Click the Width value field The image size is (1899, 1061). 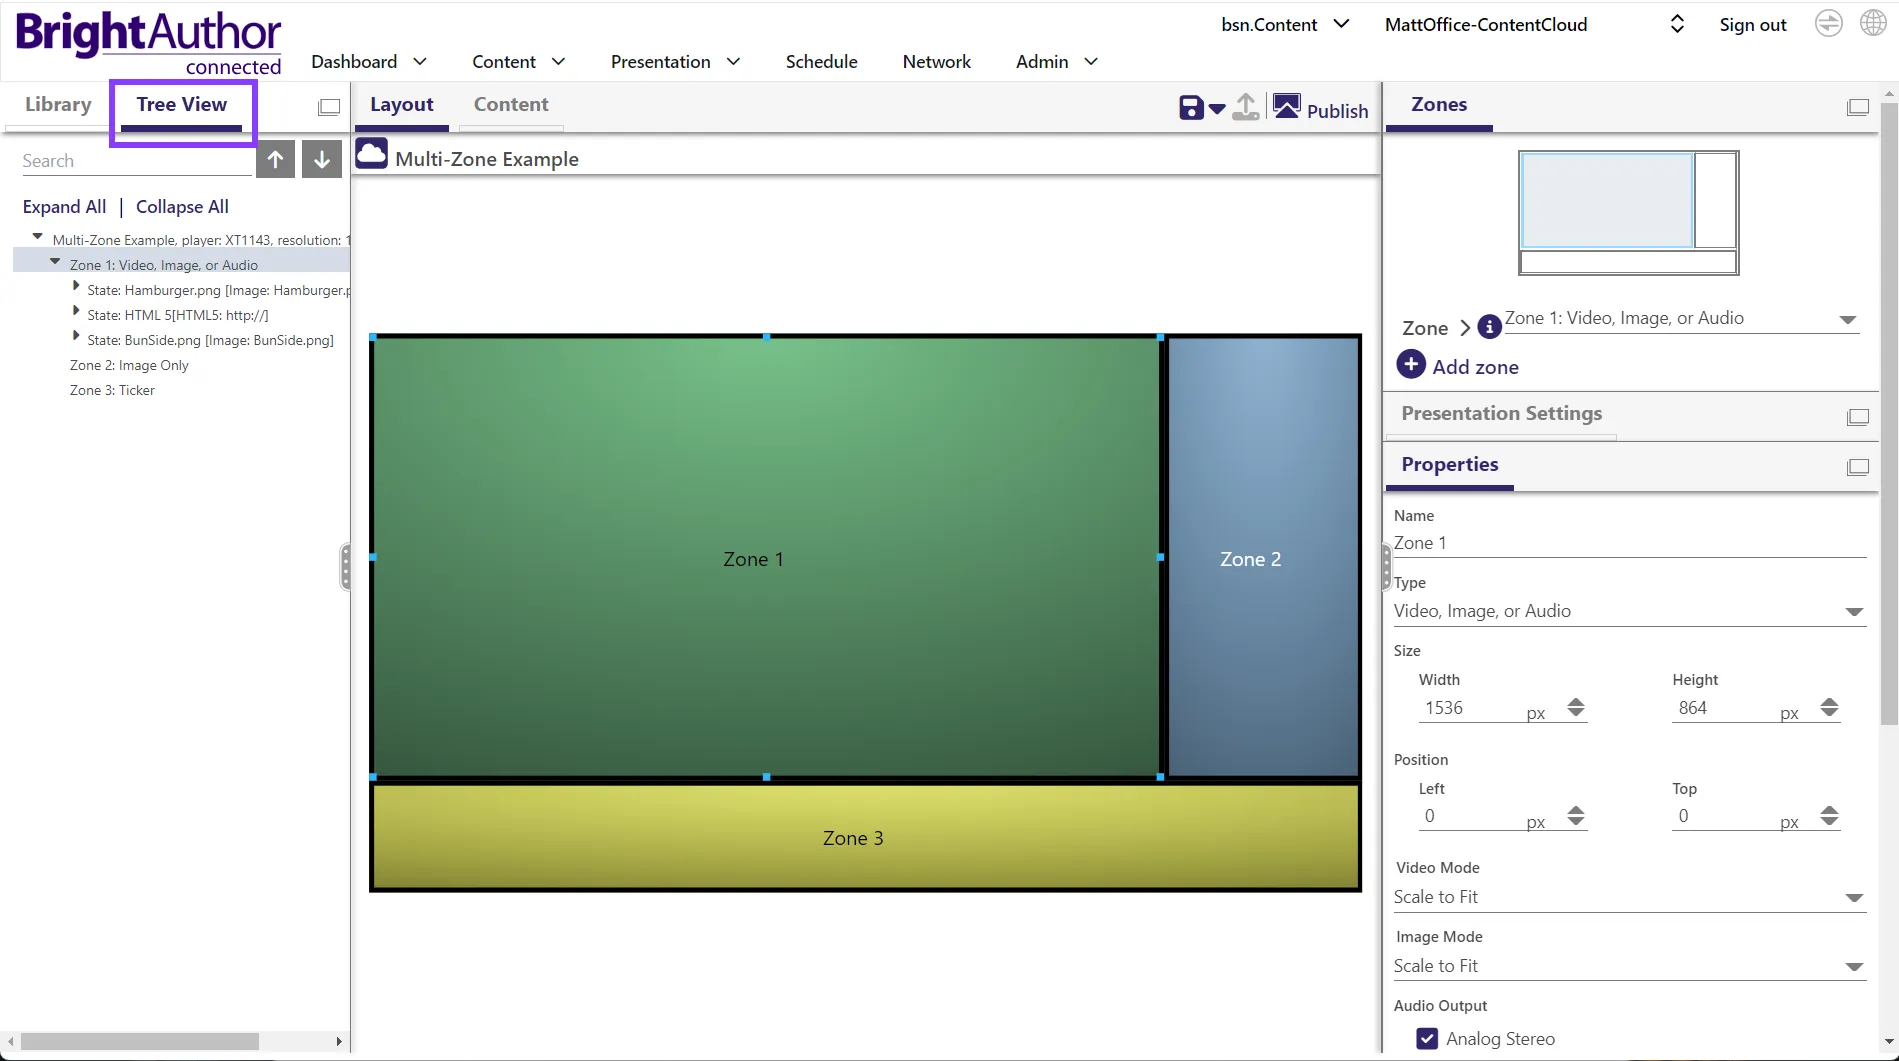pyautogui.click(x=1470, y=708)
